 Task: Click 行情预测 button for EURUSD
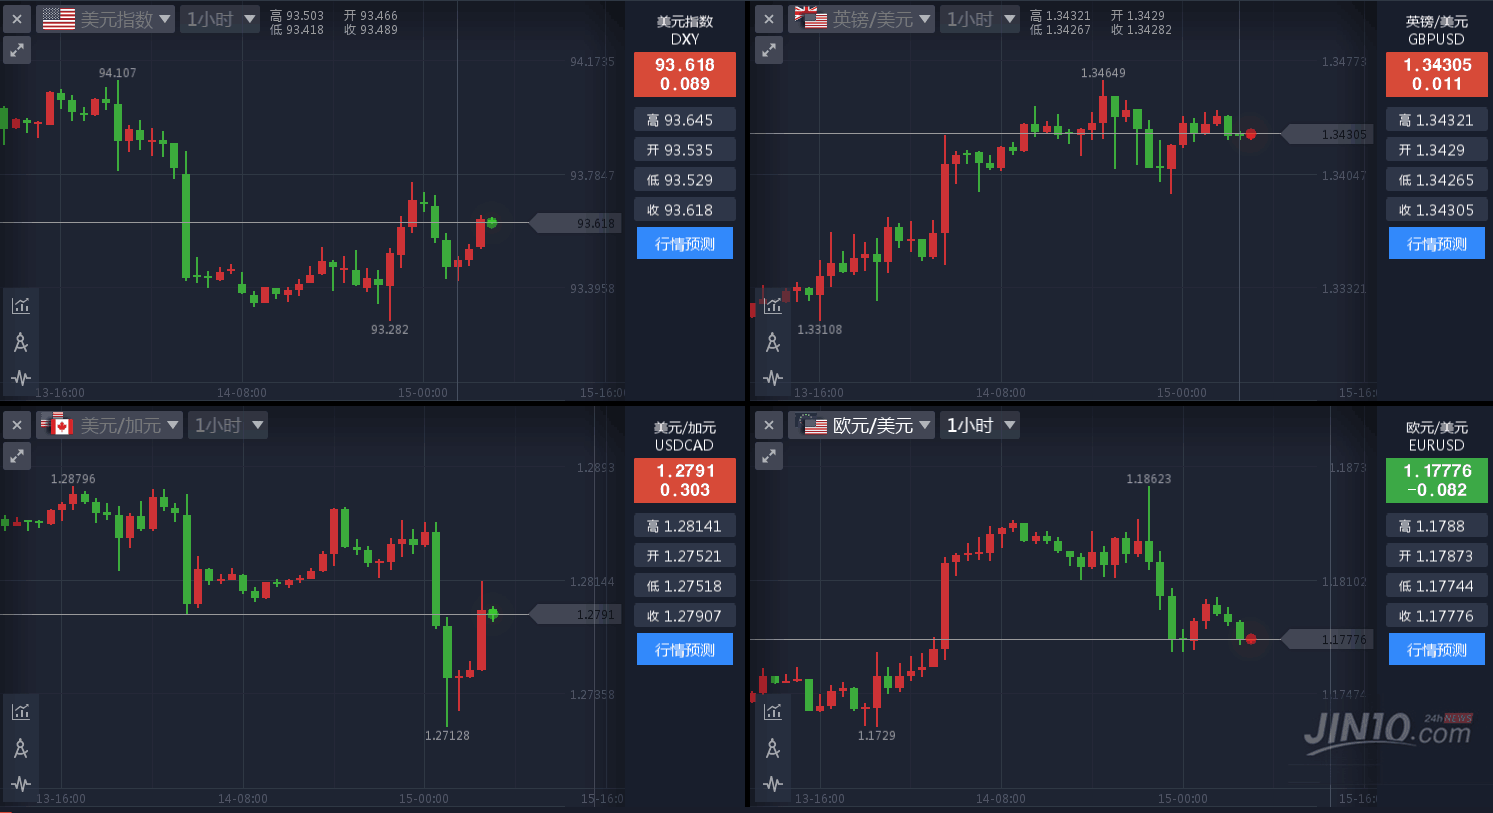click(1437, 650)
